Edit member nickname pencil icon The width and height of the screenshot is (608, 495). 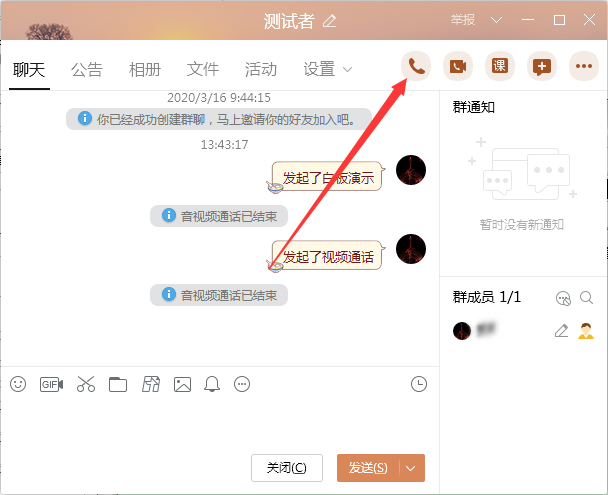point(561,331)
